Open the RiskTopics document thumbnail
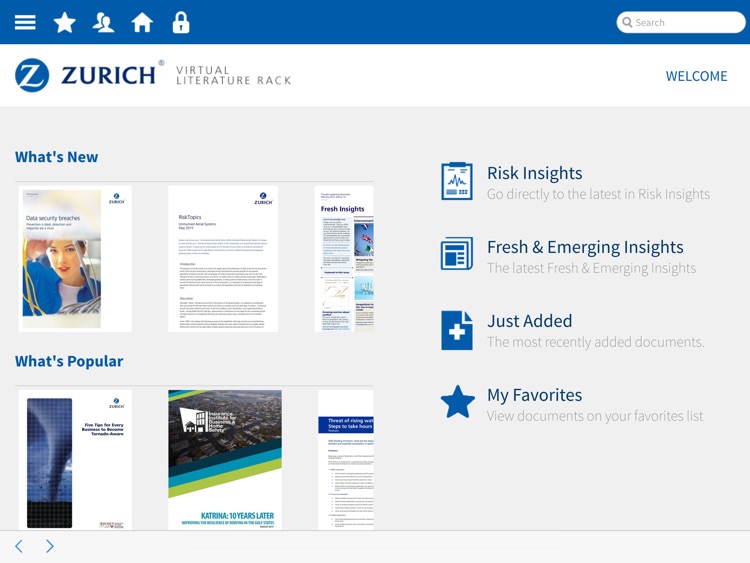The width and height of the screenshot is (750, 563). 223,259
